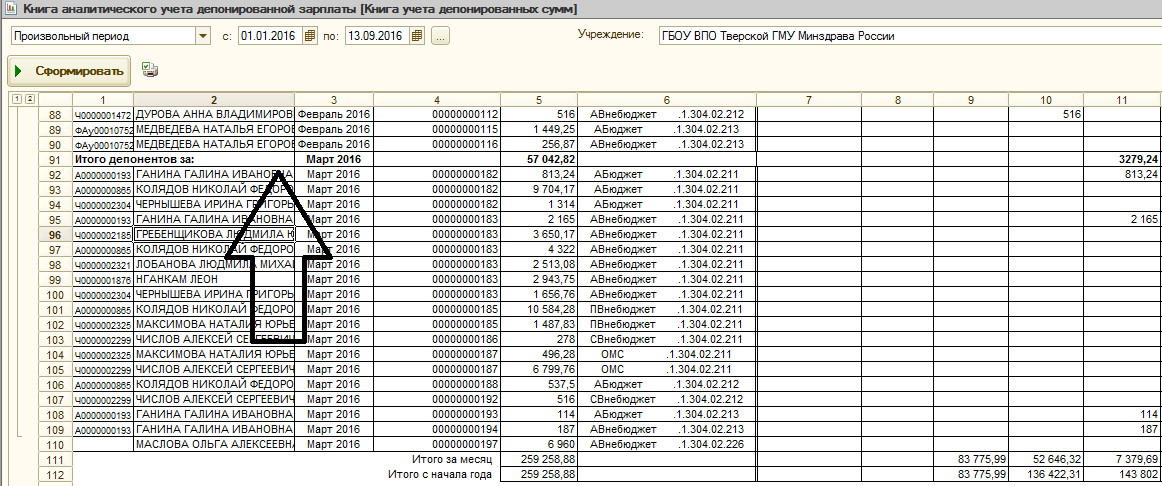The width and height of the screenshot is (1162, 486).
Task: Select the Итого депонентов за row 91
Action: tap(55, 159)
